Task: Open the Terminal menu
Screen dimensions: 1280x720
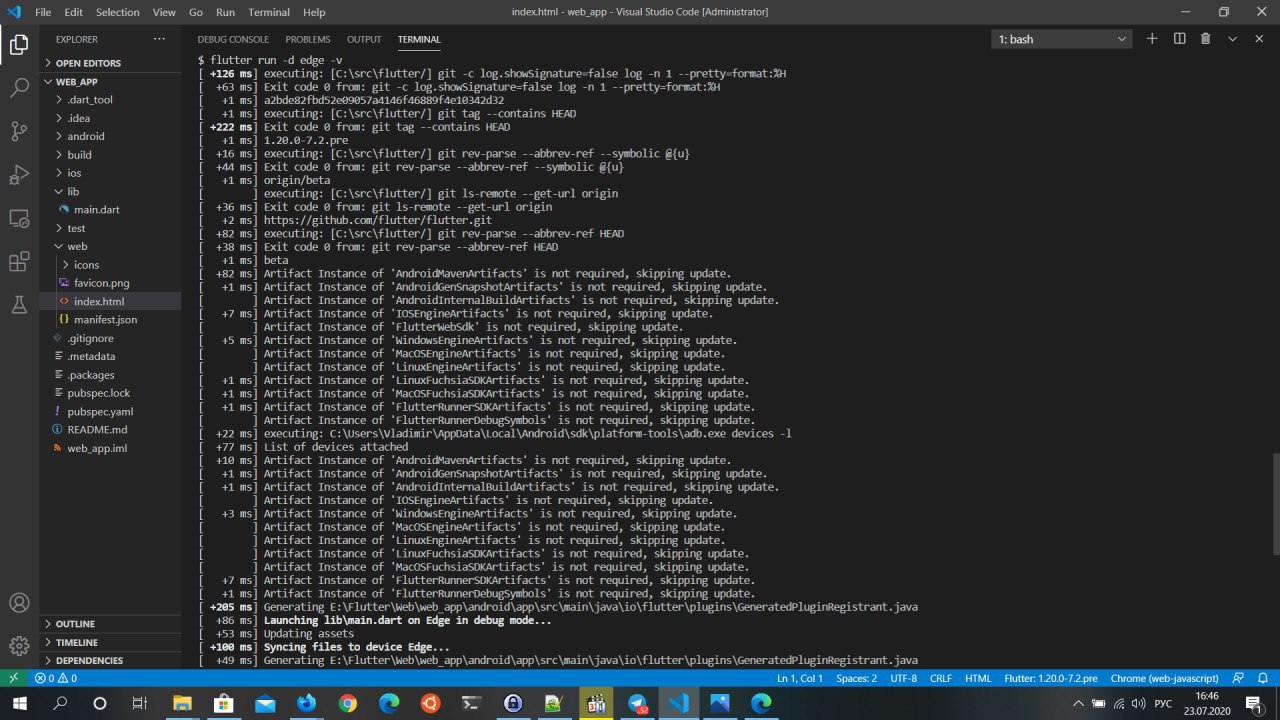Action: 269,12
